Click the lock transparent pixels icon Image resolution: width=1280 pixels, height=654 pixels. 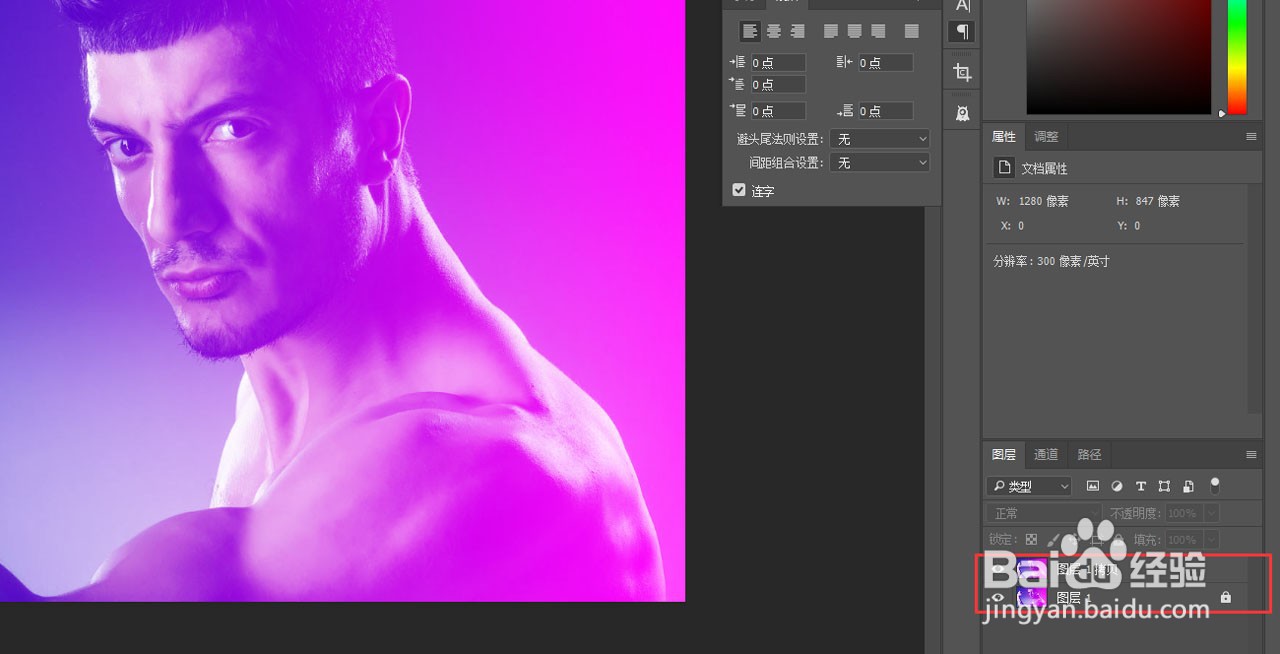coord(1031,539)
